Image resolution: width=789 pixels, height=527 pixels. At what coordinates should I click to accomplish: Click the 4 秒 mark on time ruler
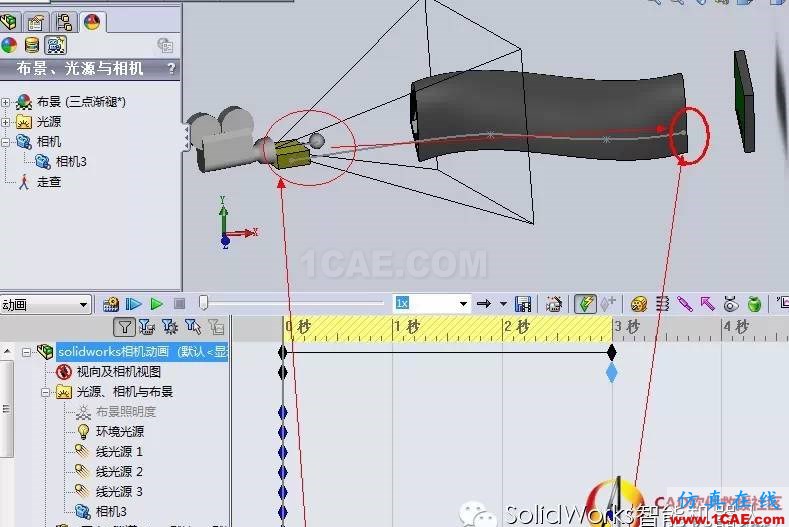pos(736,328)
